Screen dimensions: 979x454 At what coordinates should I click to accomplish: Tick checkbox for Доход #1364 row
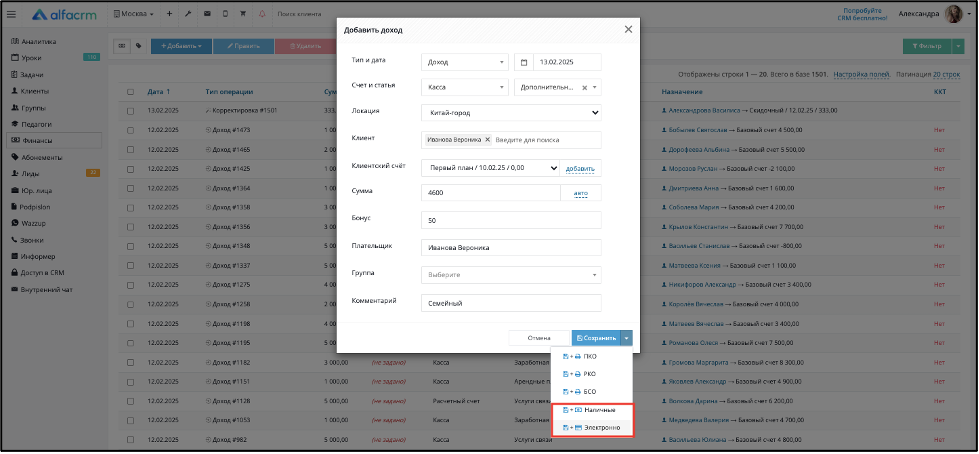click(x=130, y=188)
